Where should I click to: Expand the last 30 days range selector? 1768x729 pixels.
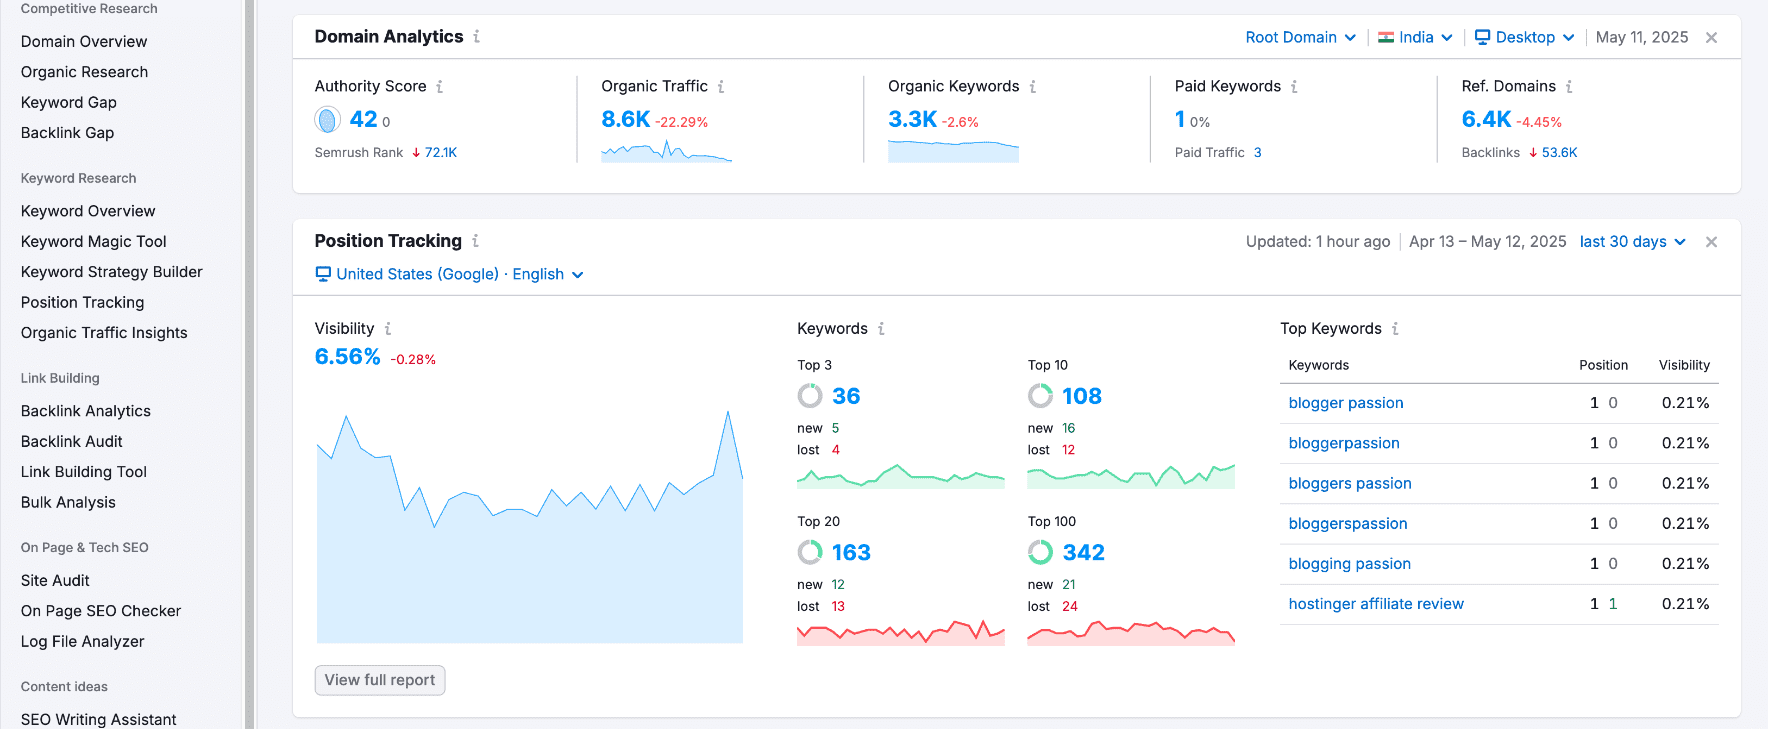[x=1632, y=242]
